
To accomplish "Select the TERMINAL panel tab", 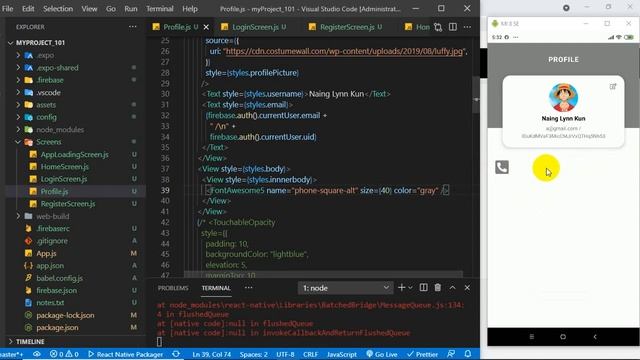I will 216,288.
